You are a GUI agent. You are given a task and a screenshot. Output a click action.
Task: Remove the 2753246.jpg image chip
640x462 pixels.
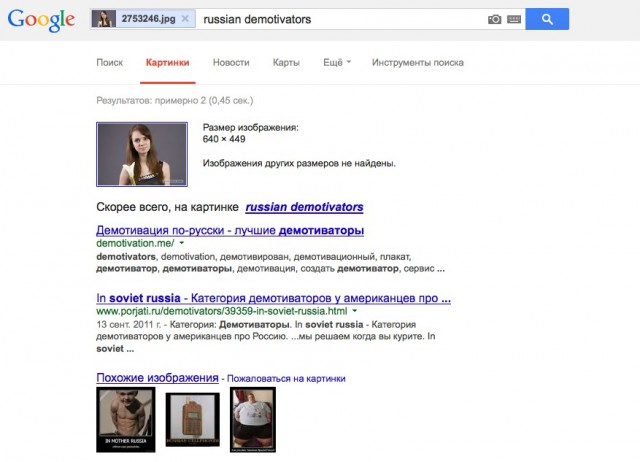[185, 19]
